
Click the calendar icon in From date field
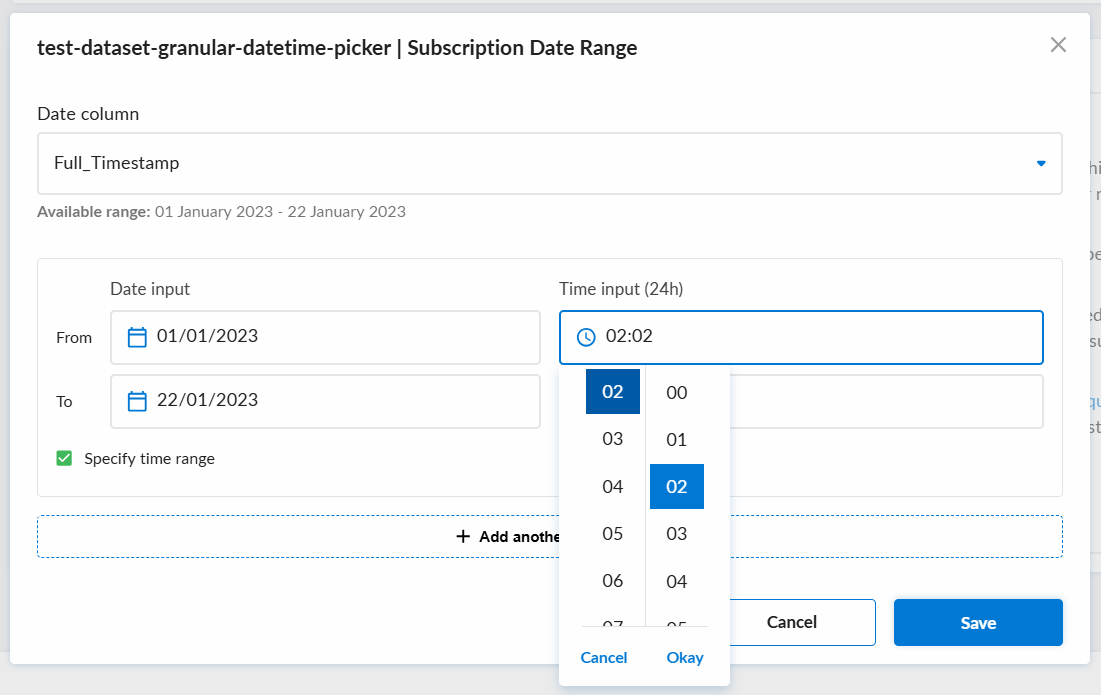pos(137,337)
